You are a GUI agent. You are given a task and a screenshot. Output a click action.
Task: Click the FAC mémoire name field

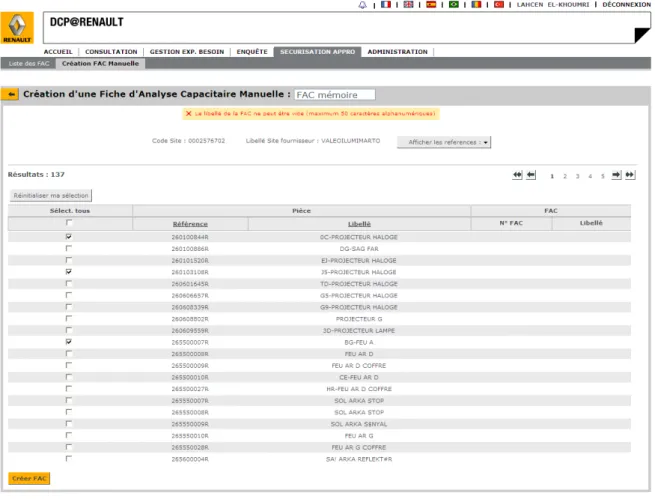335,95
